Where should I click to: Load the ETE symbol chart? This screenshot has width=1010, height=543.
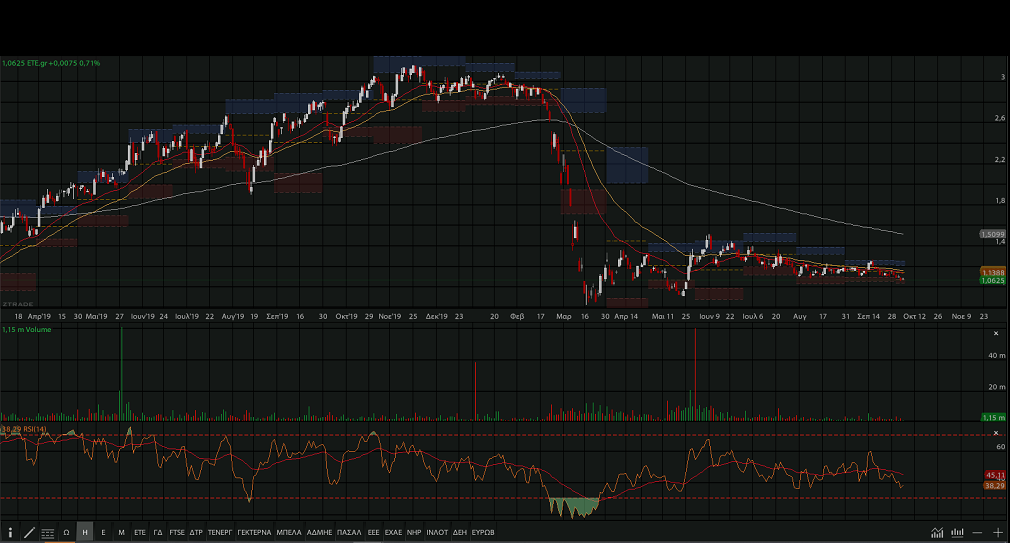(x=140, y=532)
